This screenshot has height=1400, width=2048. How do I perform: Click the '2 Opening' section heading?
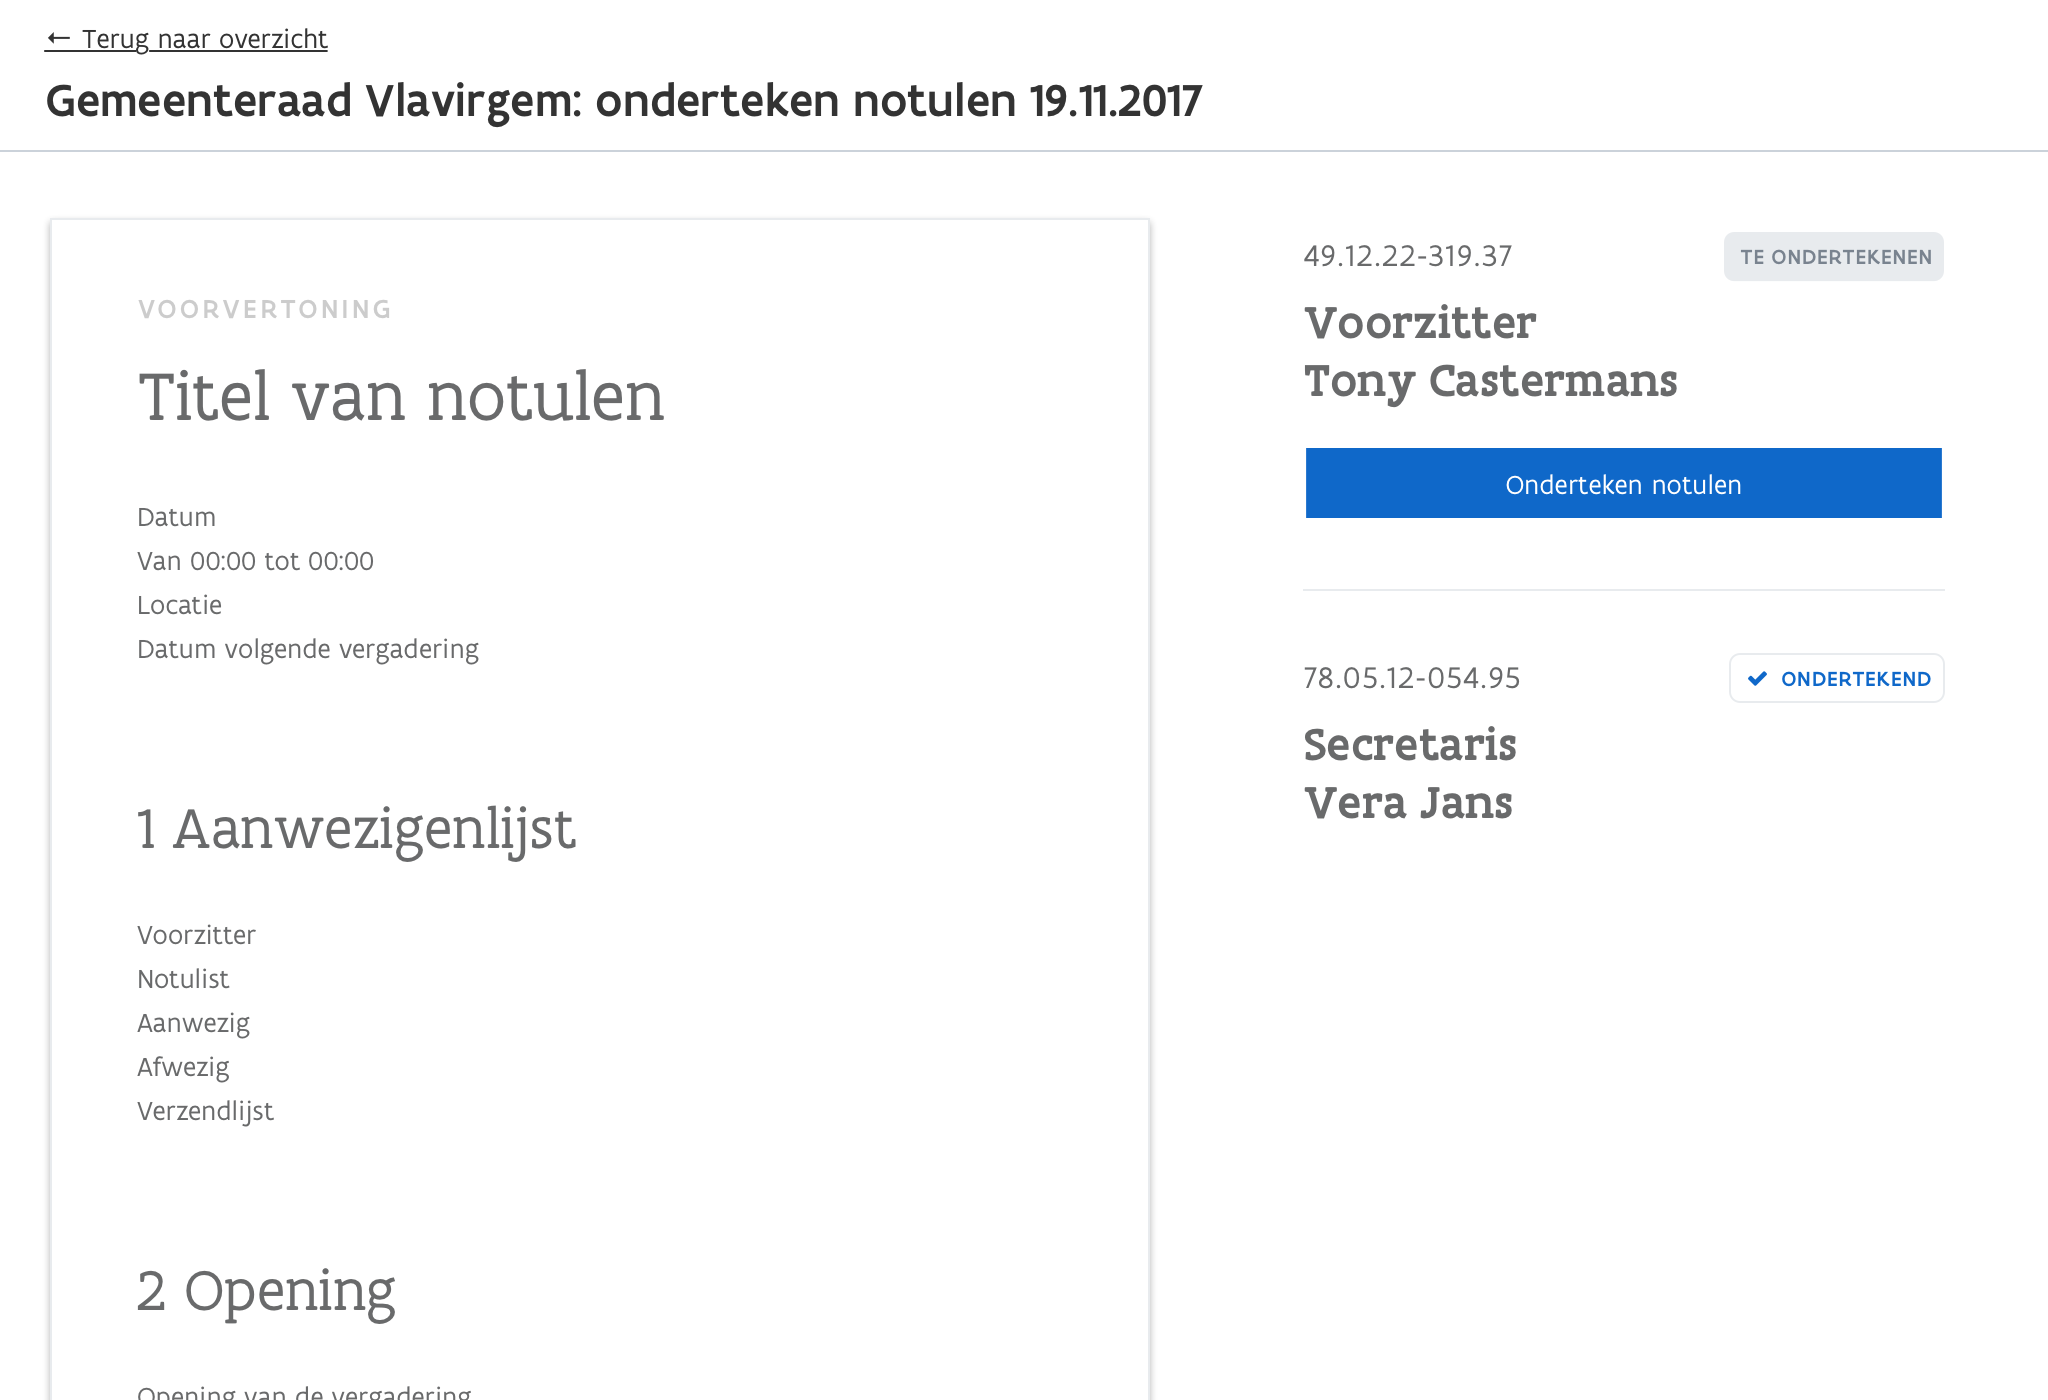point(266,1291)
